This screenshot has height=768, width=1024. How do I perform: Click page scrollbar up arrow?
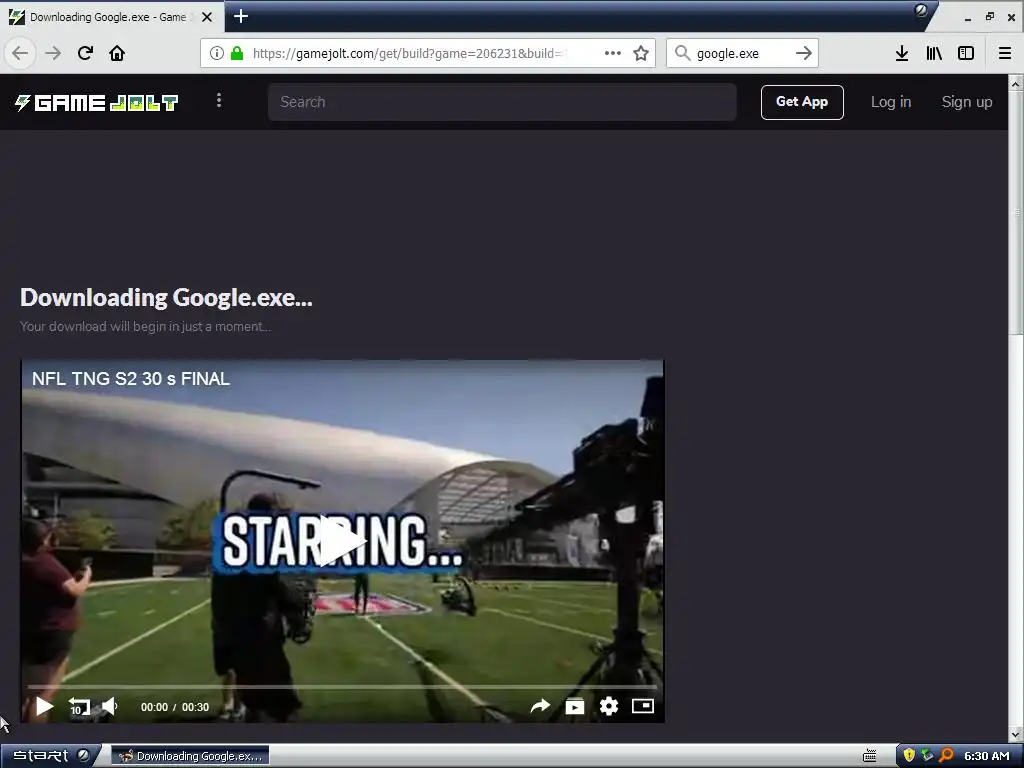point(1016,84)
